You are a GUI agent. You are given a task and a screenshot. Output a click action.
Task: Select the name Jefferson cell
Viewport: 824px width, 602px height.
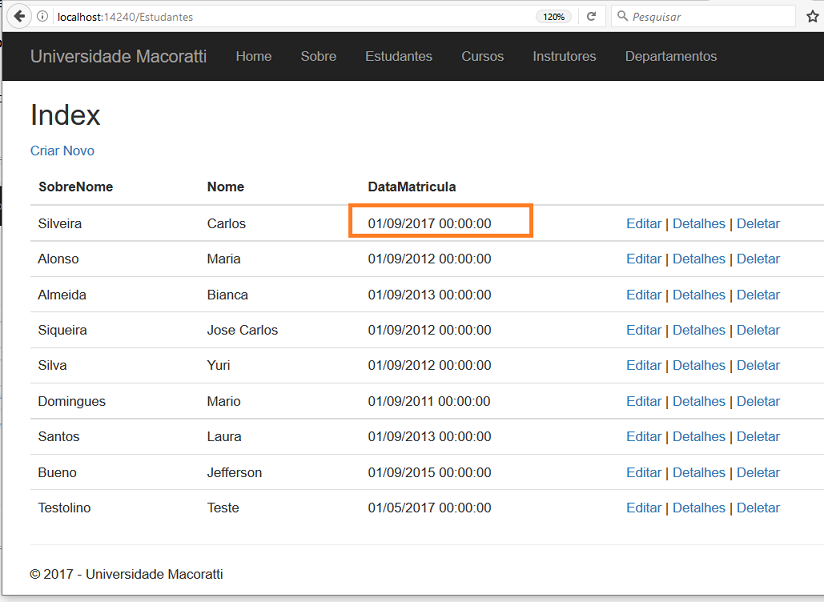pyautogui.click(x=234, y=472)
